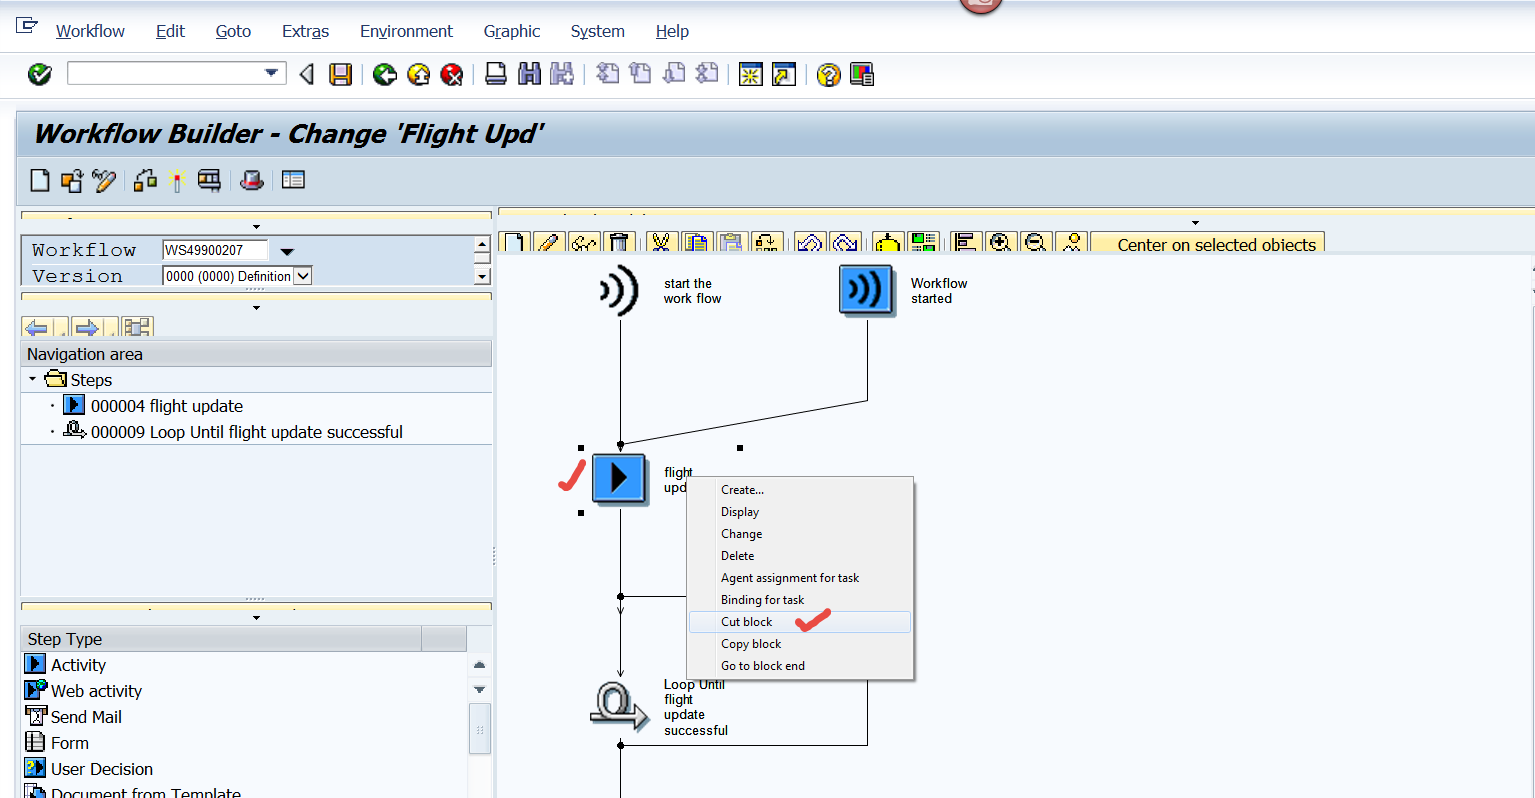Click the yellow Exit arrow icon
The height and width of the screenshot is (798, 1535).
[419, 74]
